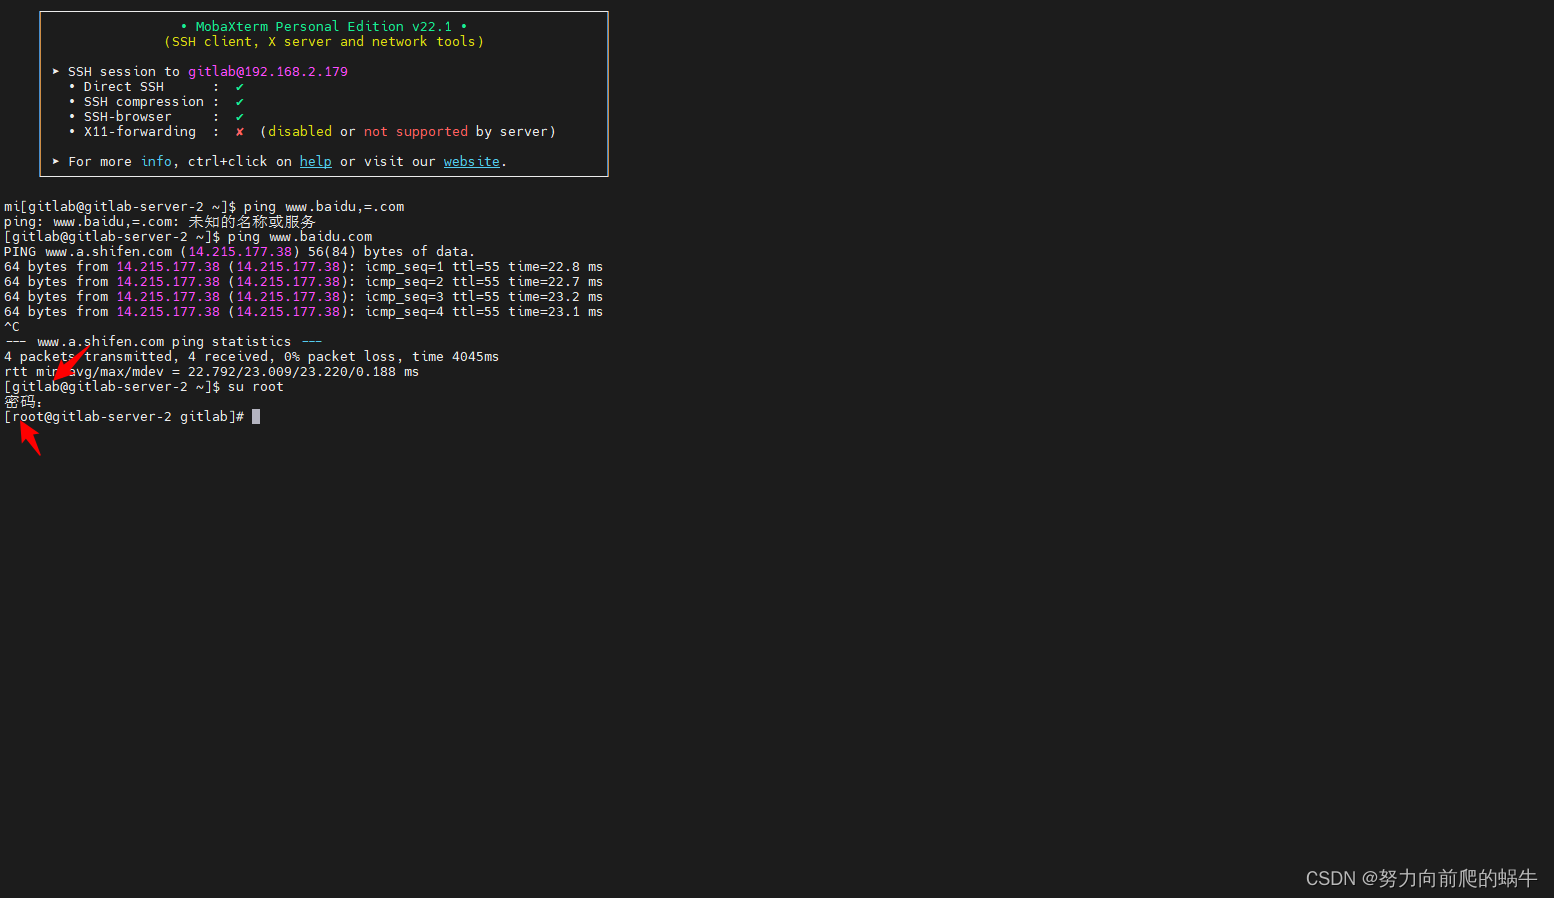Select the mistyped 'ping www.baidu,=.com' command
1554x898 pixels.
pyautogui.click(x=324, y=206)
